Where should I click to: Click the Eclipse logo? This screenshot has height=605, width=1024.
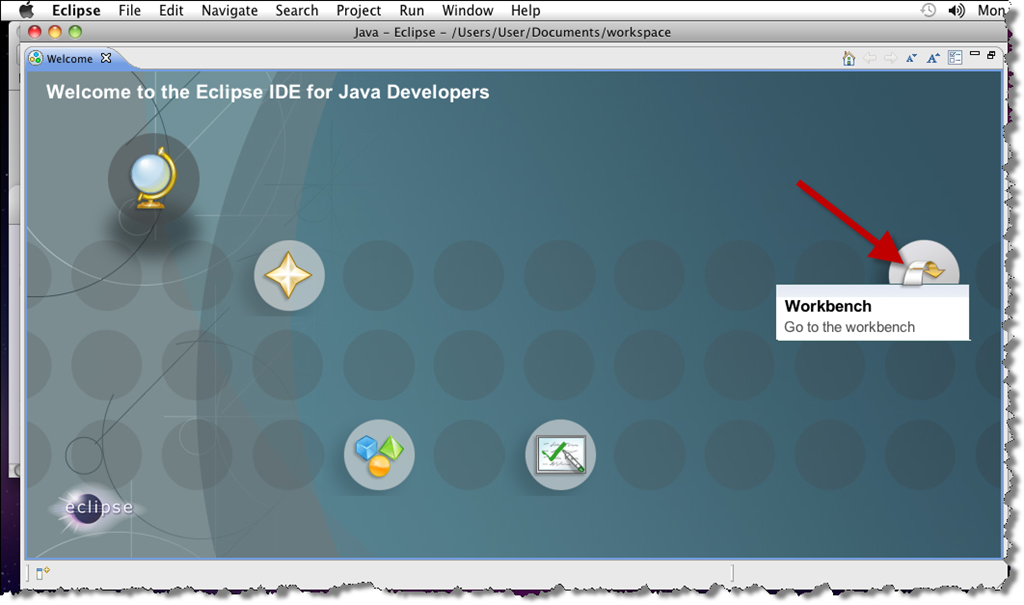(98, 508)
